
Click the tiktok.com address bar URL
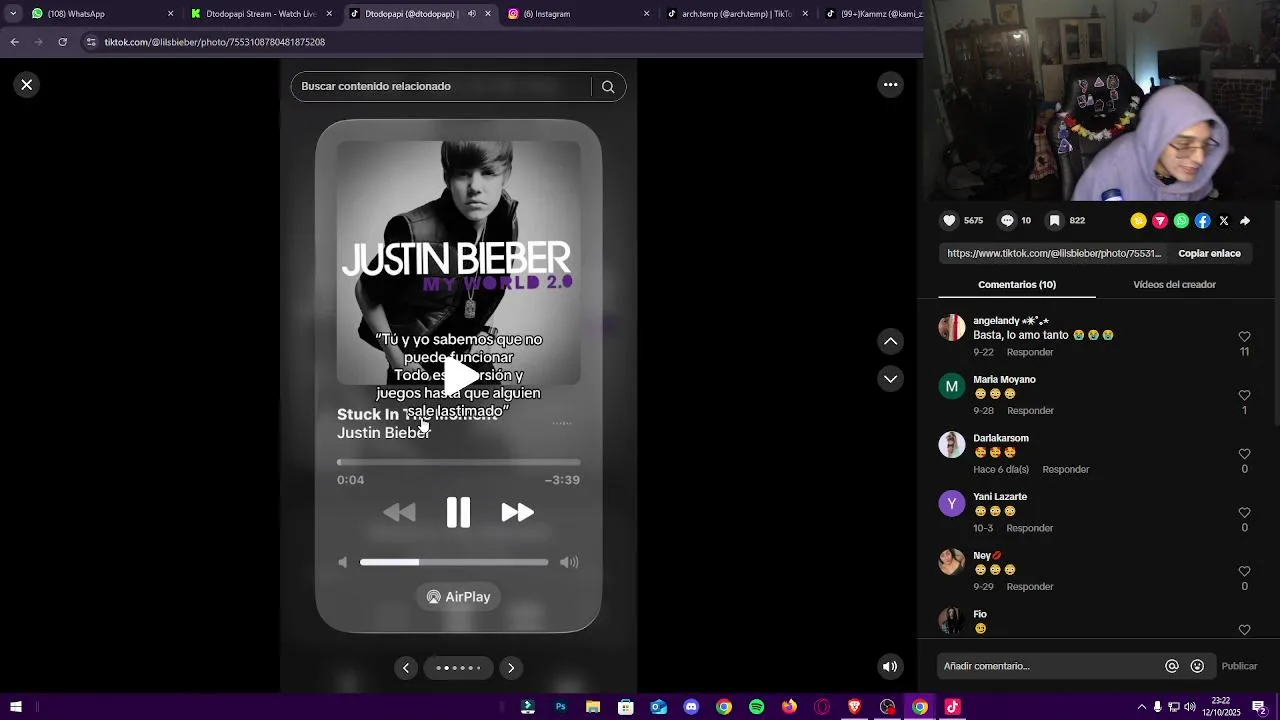pos(215,42)
